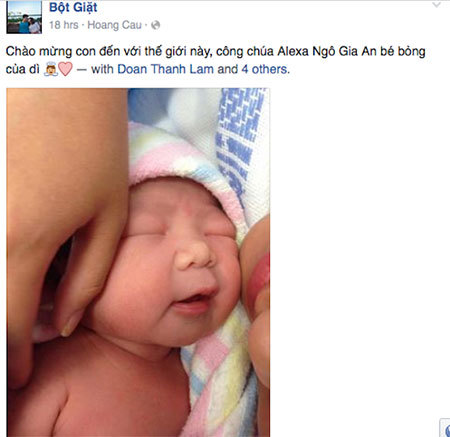The width and height of the screenshot is (450, 437).
Task: Click the blue patterned cloth in photo
Action: [x=240, y=140]
